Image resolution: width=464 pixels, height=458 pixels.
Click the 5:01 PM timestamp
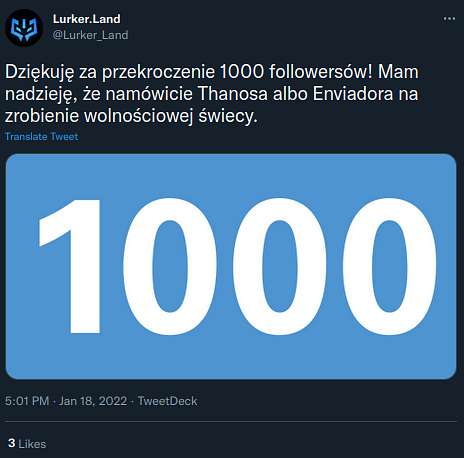(27, 401)
